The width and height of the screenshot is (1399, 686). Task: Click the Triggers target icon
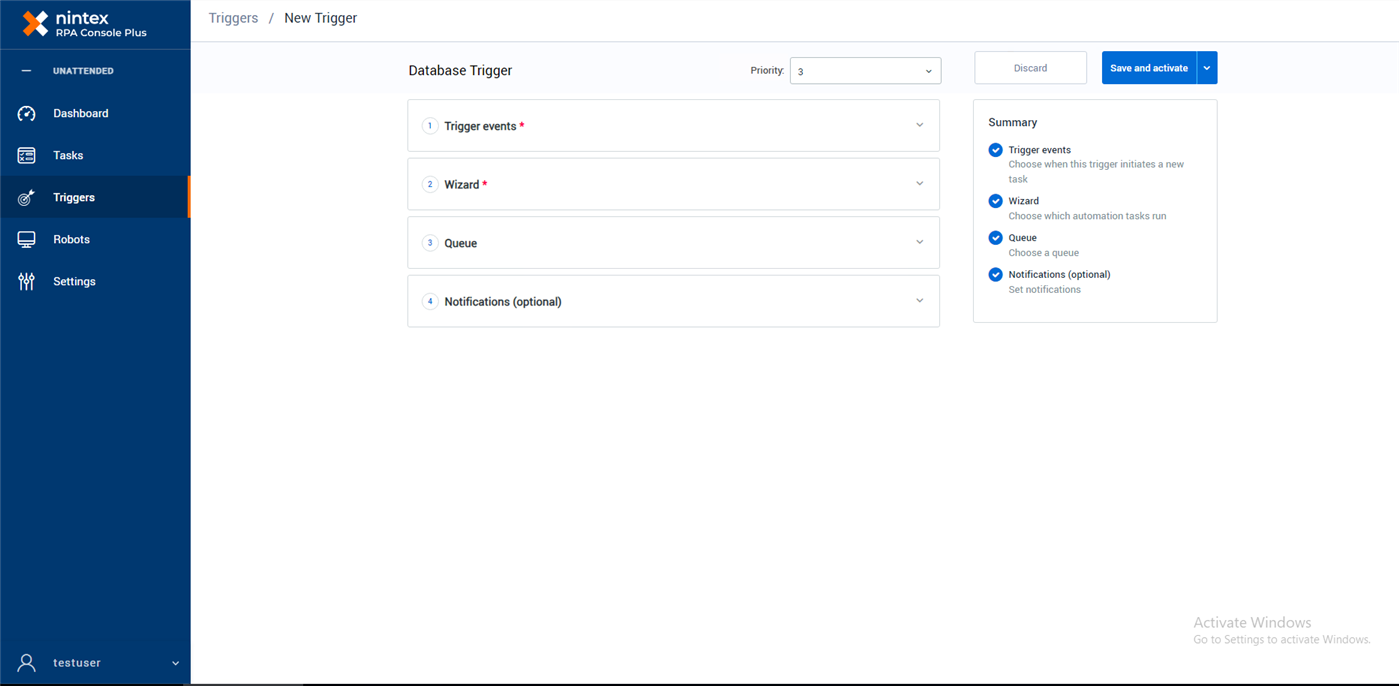[27, 198]
